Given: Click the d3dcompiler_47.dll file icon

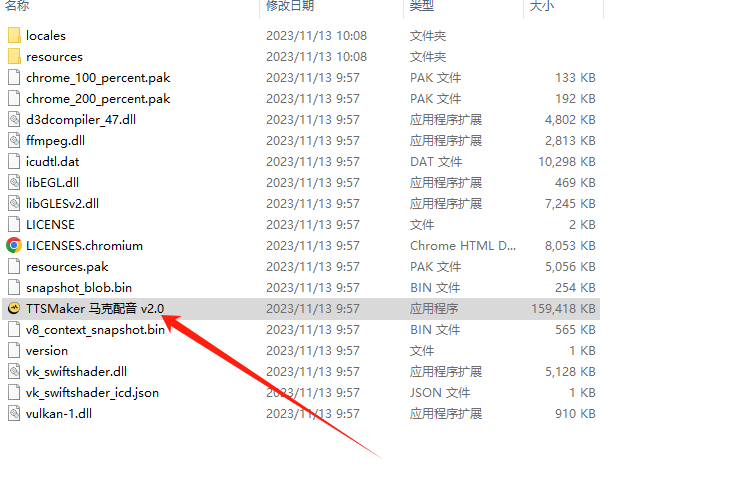Looking at the screenshot, I should (x=14, y=119).
